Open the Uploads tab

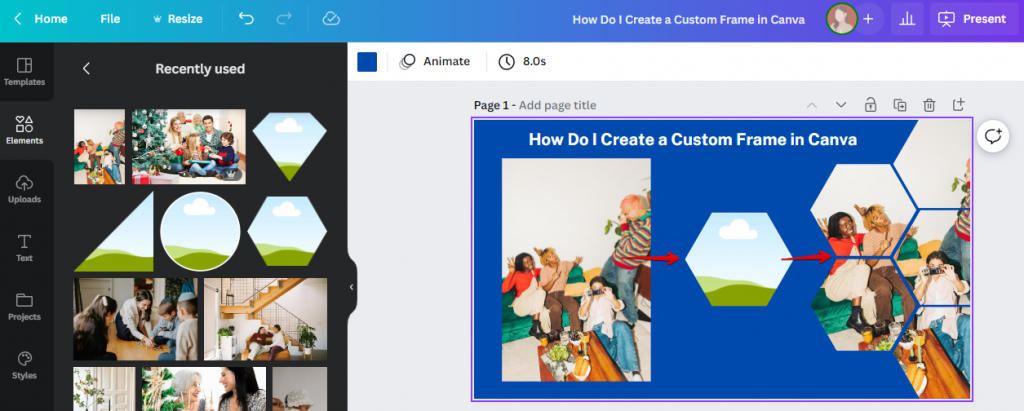(25, 189)
